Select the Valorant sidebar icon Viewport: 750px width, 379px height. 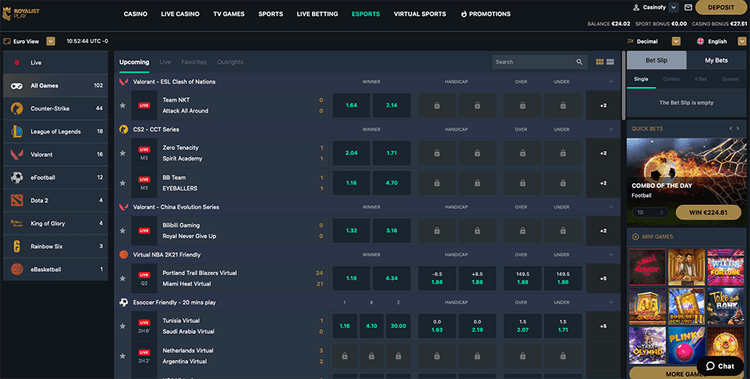[17, 155]
